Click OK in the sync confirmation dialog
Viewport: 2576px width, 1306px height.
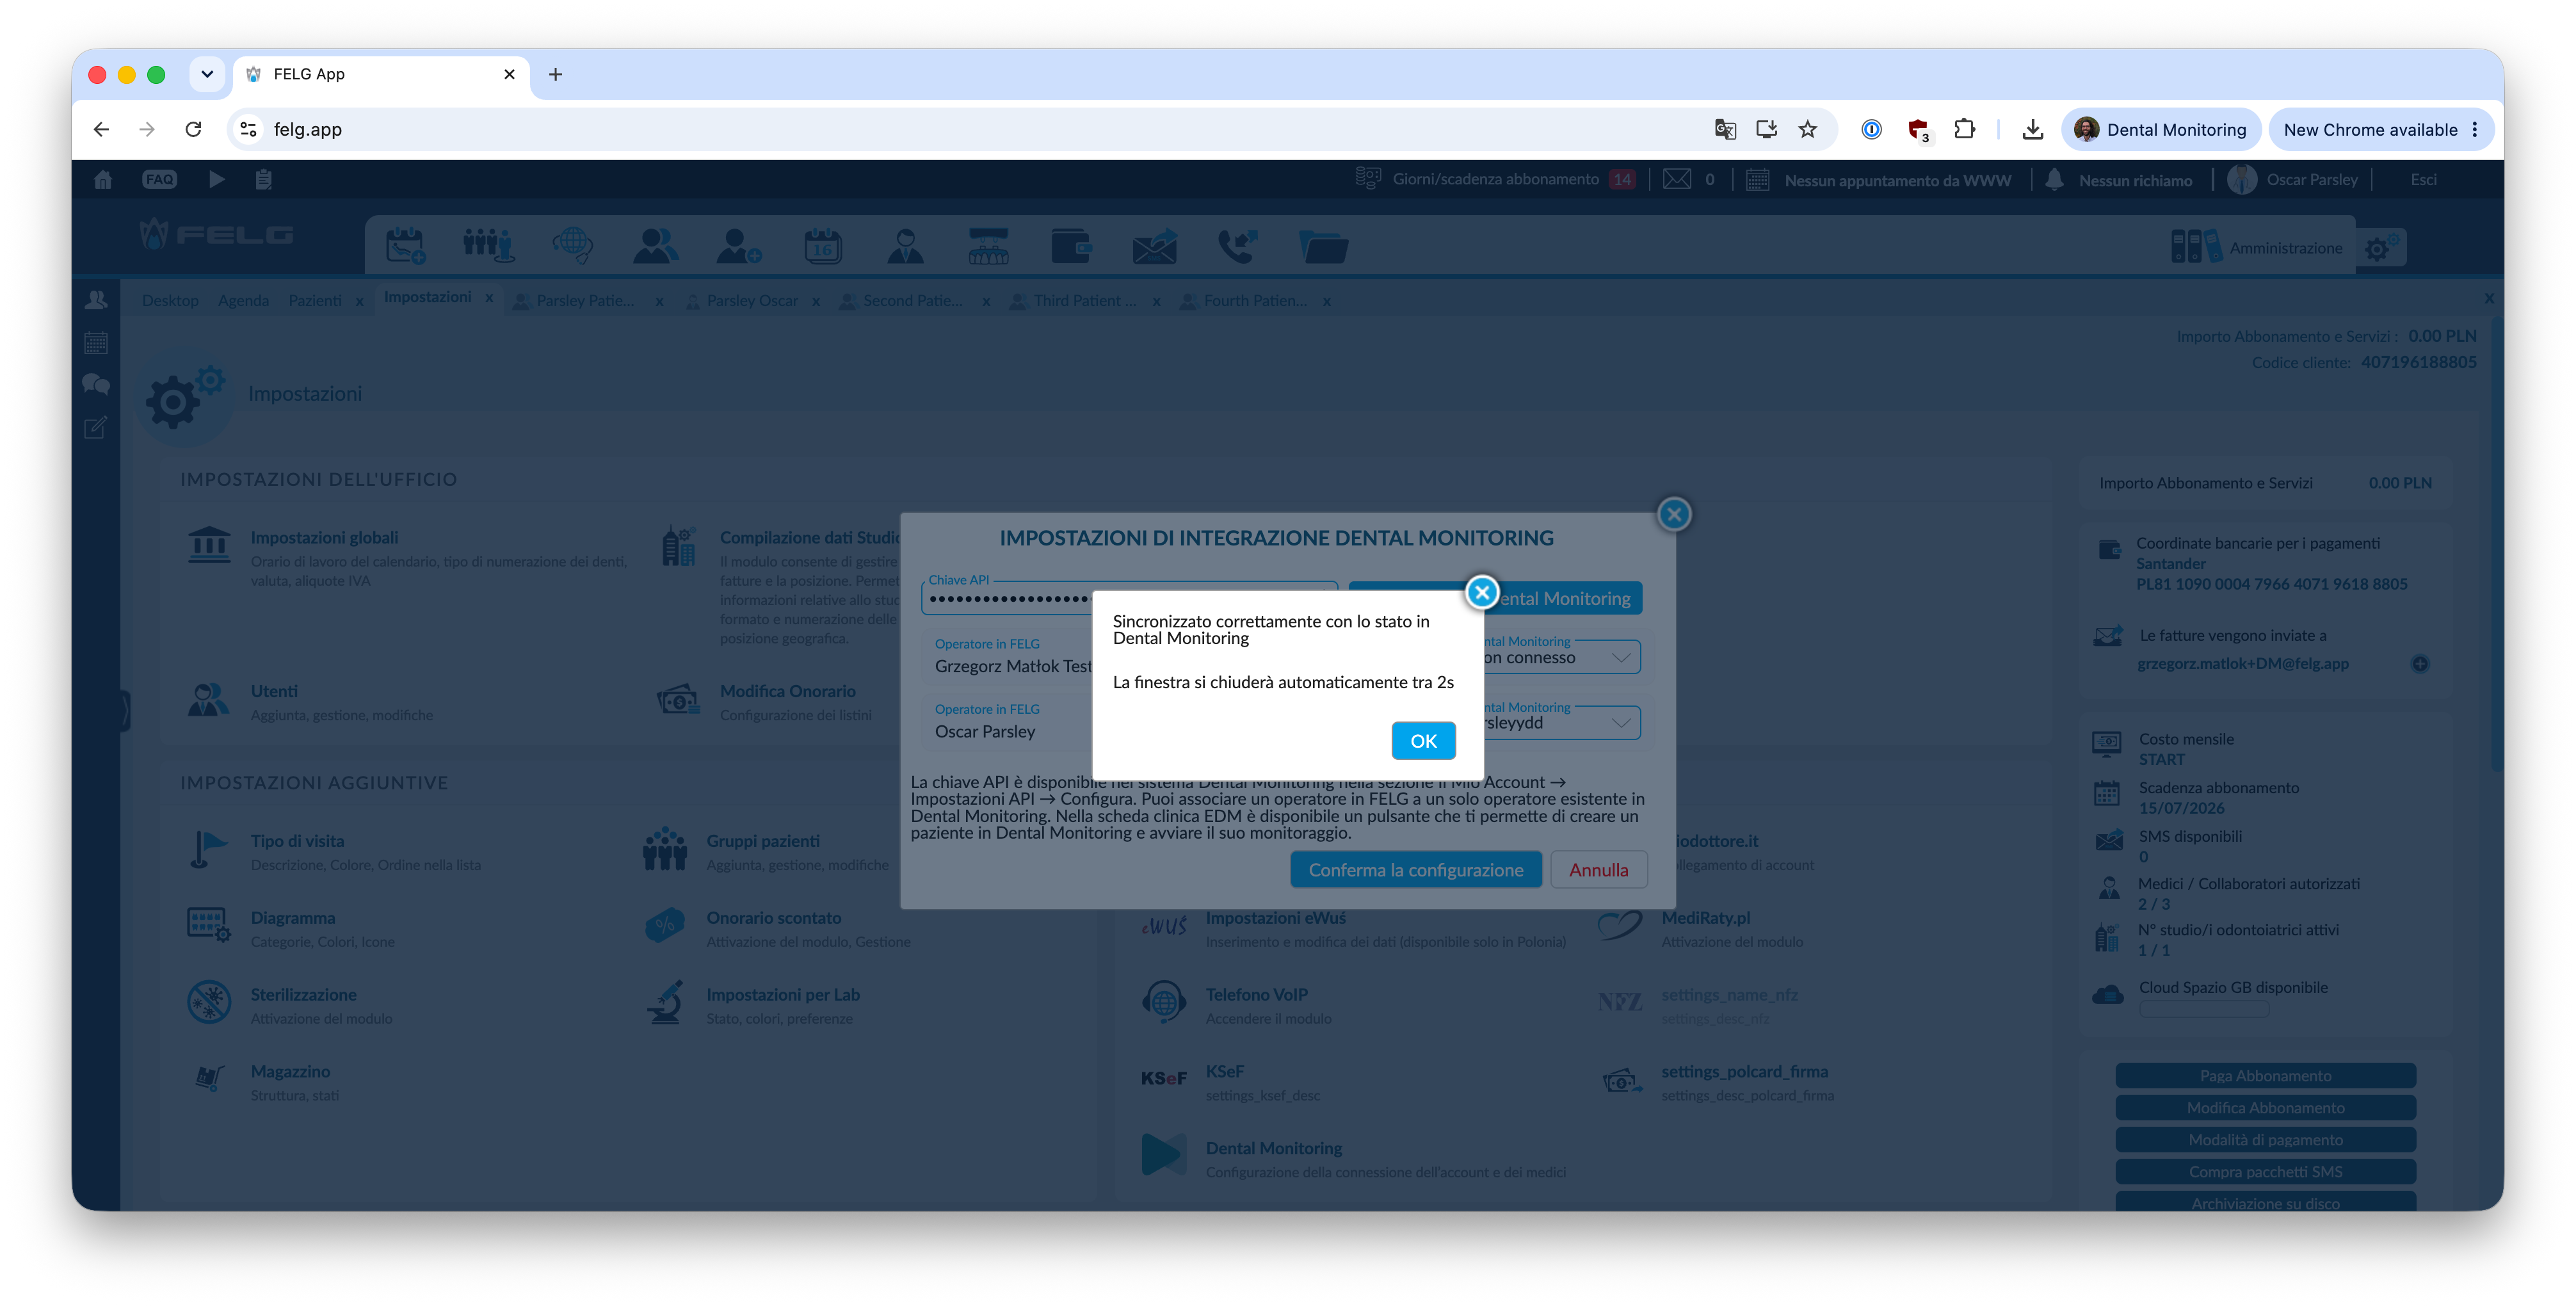pos(1422,741)
